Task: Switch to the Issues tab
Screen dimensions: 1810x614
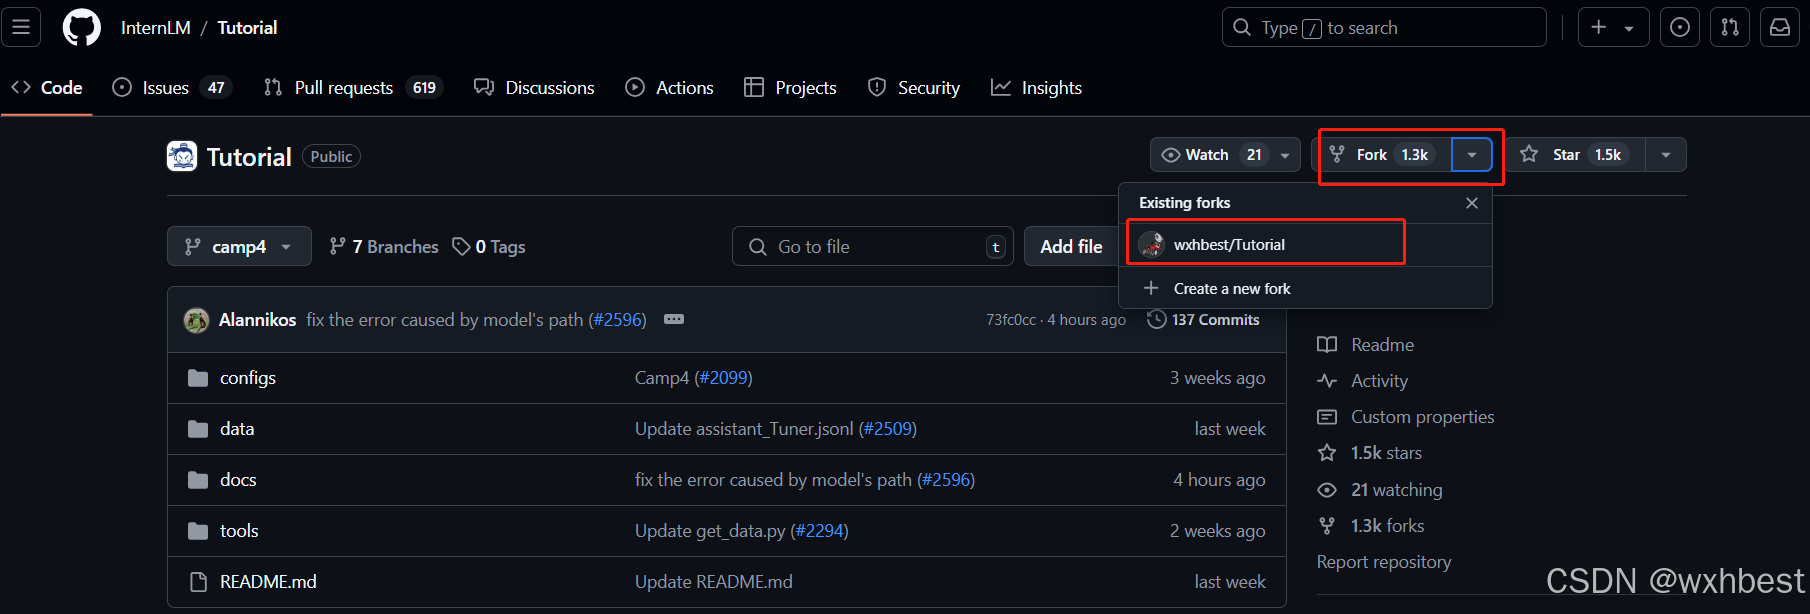Action: [x=172, y=88]
